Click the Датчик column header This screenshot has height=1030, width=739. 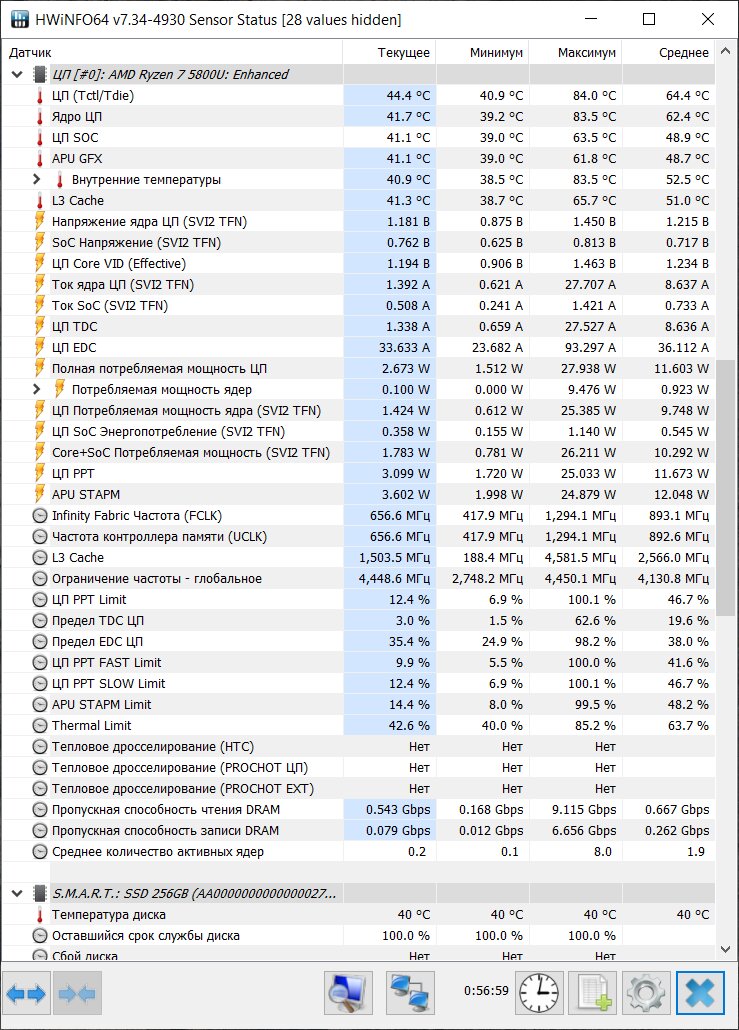click(x=172, y=53)
